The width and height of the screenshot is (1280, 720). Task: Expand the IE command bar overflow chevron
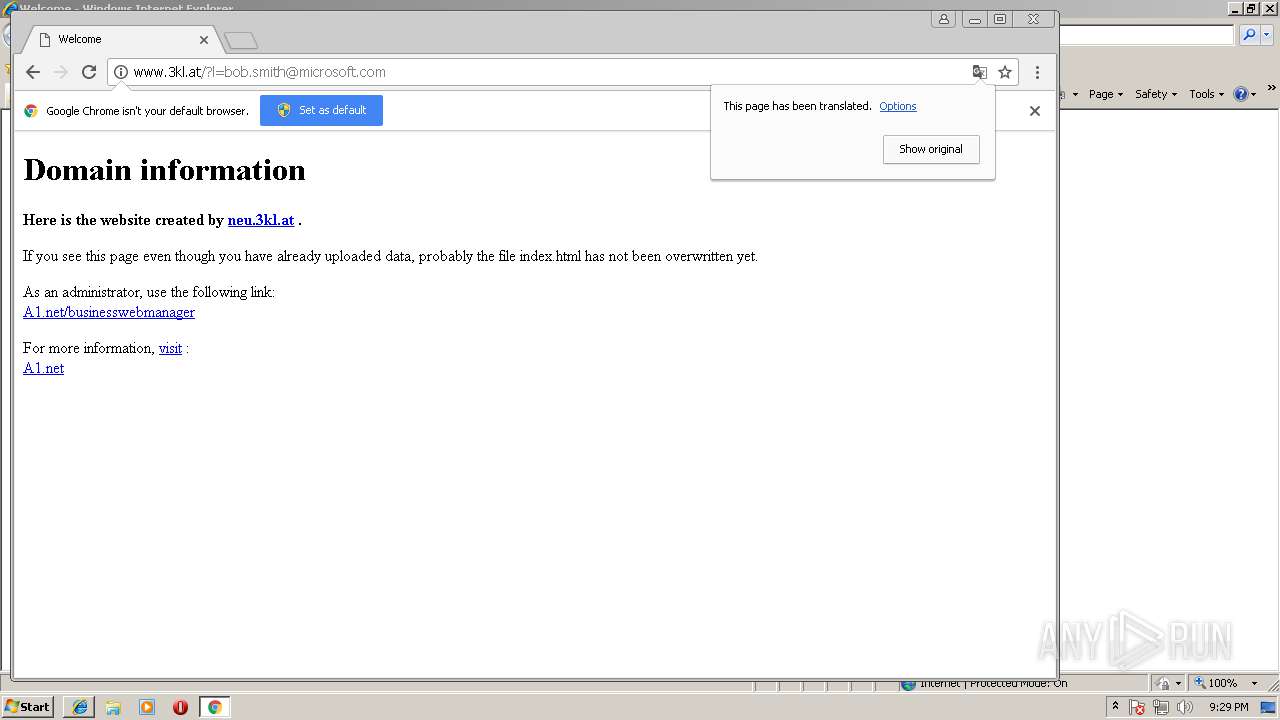(x=1271, y=89)
